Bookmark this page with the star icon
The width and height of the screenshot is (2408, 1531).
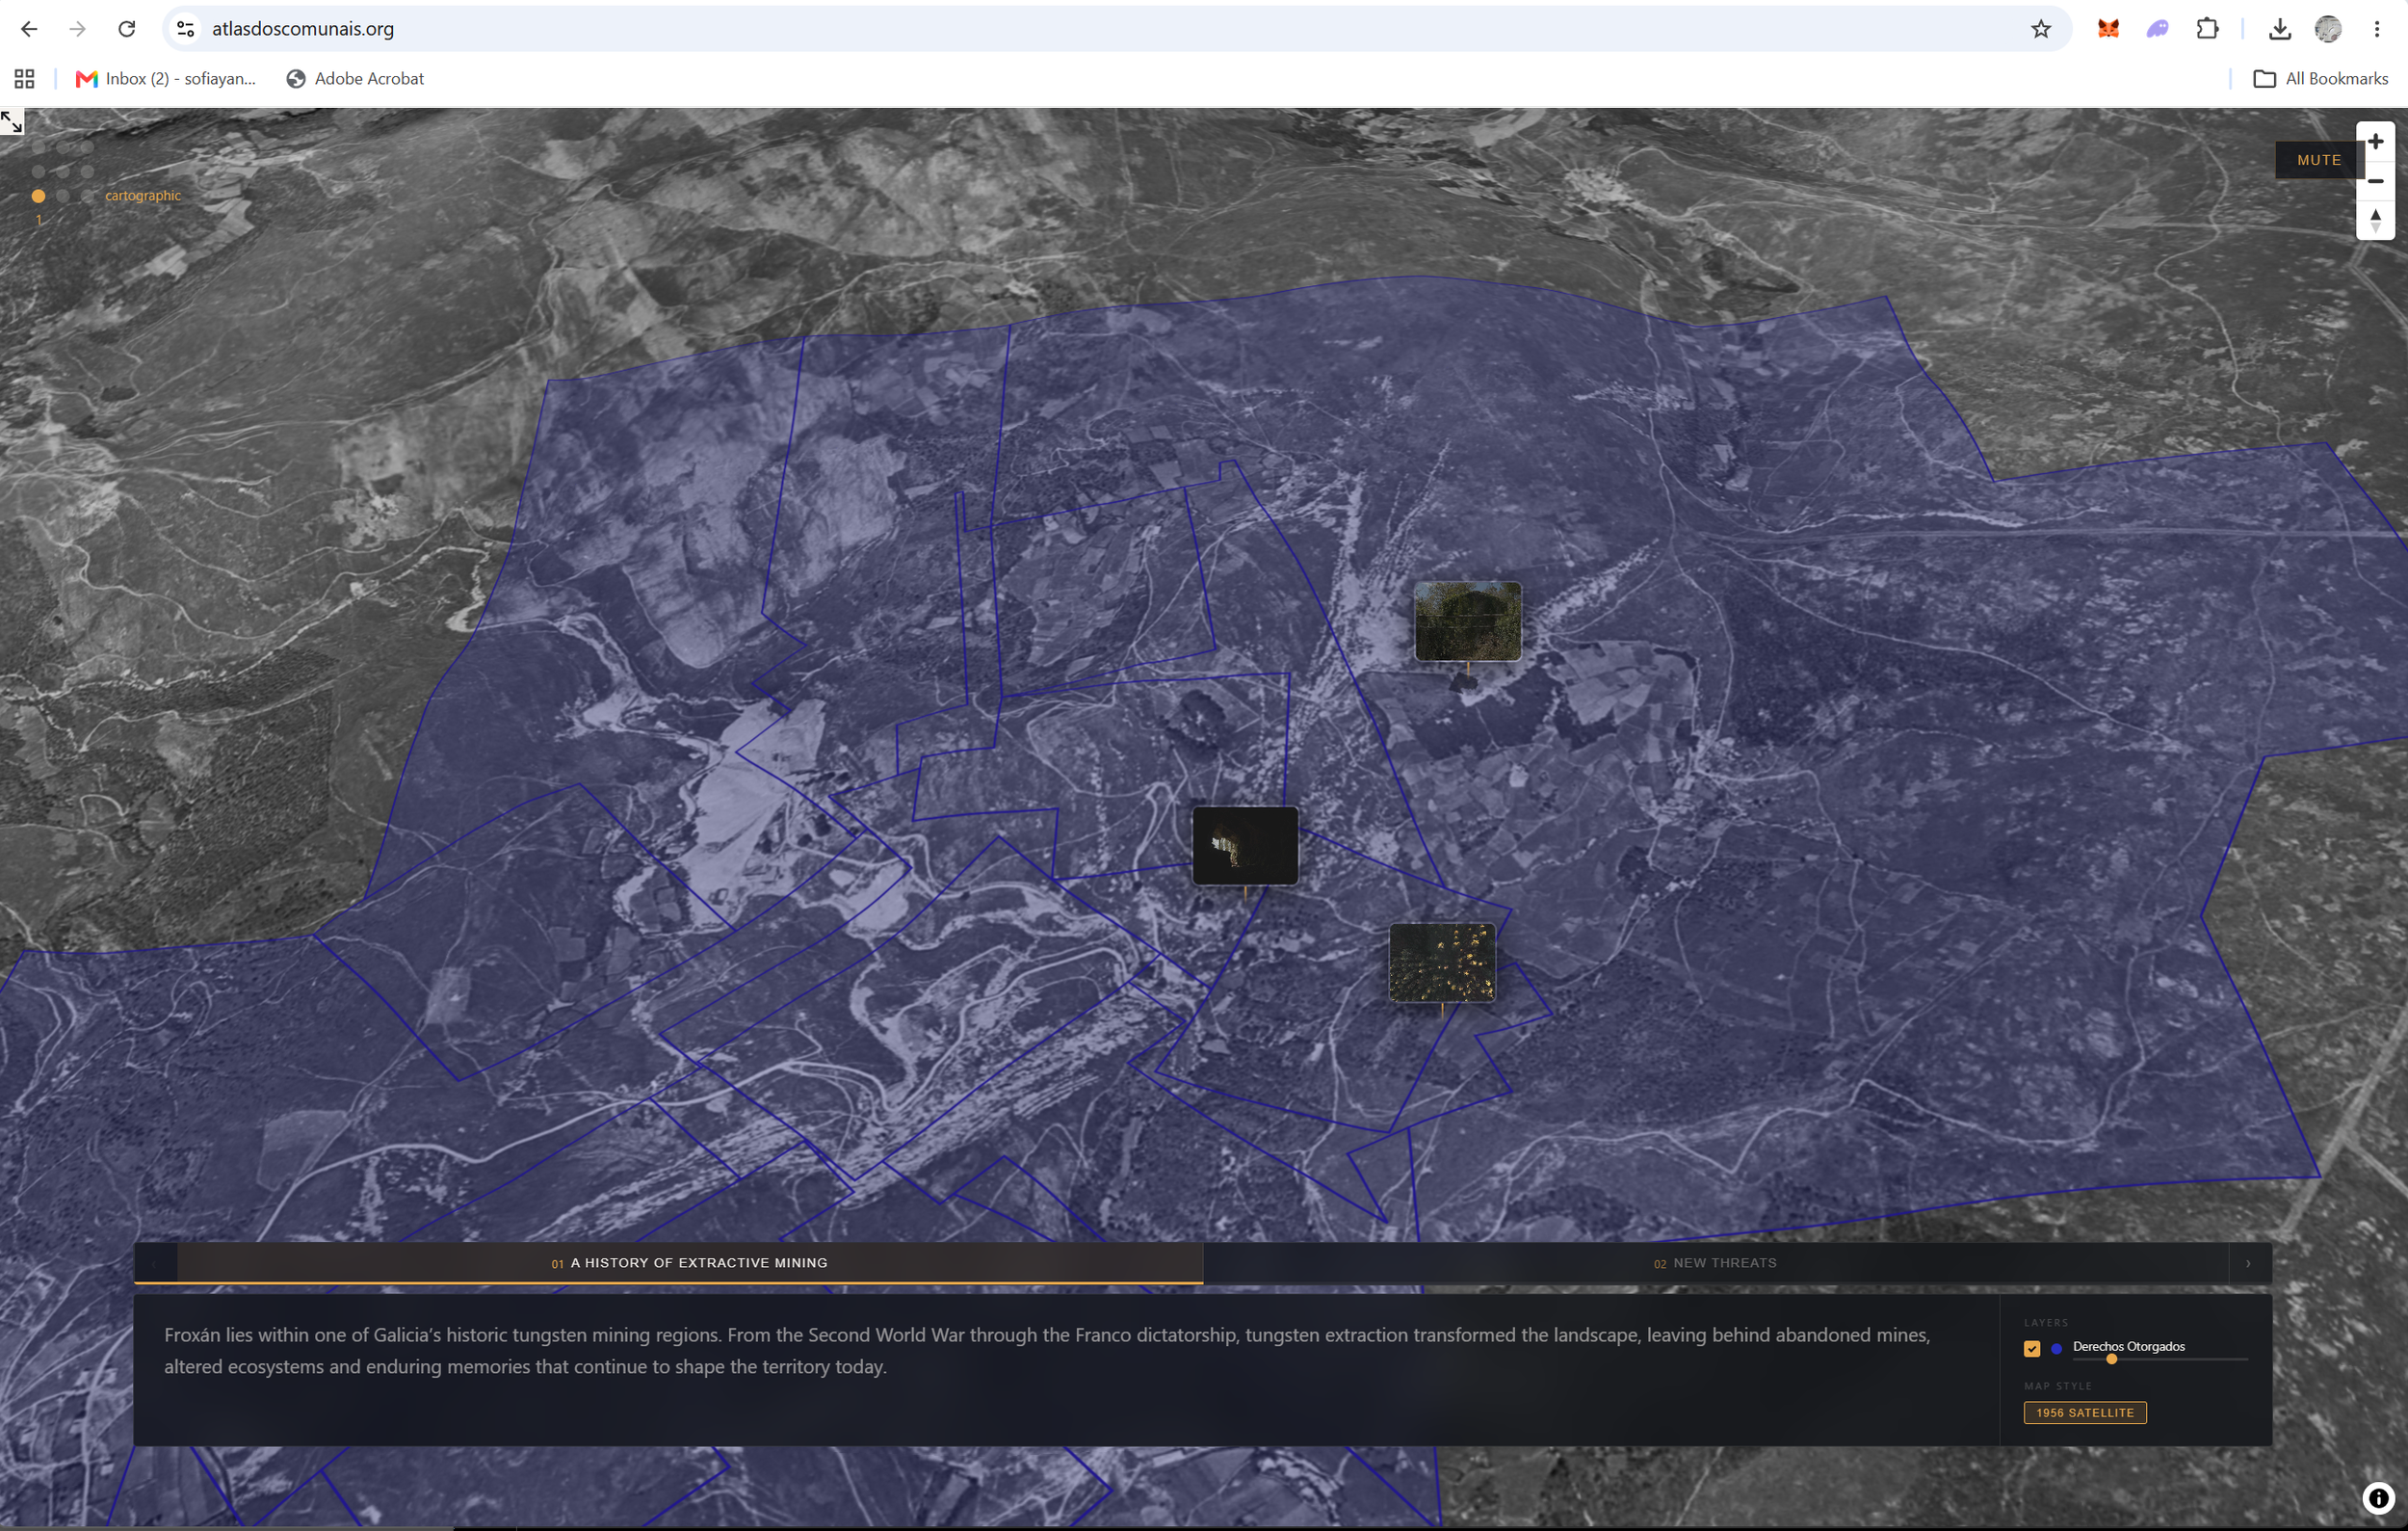point(2040,29)
